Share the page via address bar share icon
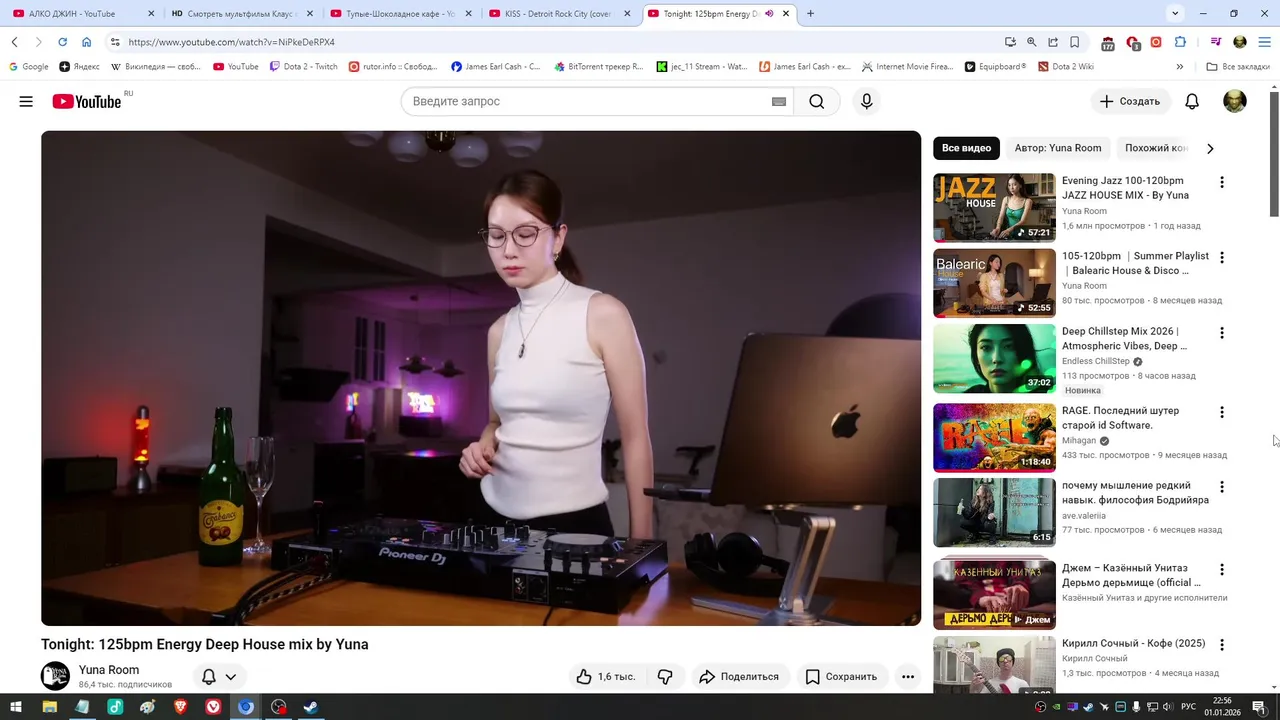Viewport: 1280px width, 720px height. pos(1053,42)
